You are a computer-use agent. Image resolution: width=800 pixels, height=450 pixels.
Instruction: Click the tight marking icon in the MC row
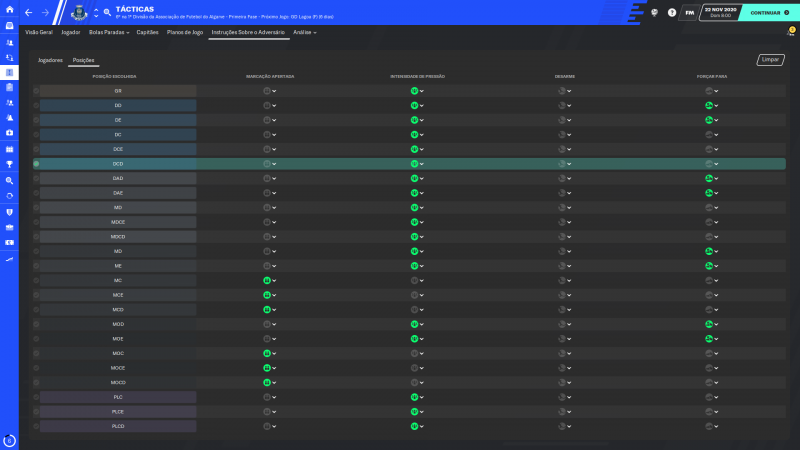click(266, 281)
